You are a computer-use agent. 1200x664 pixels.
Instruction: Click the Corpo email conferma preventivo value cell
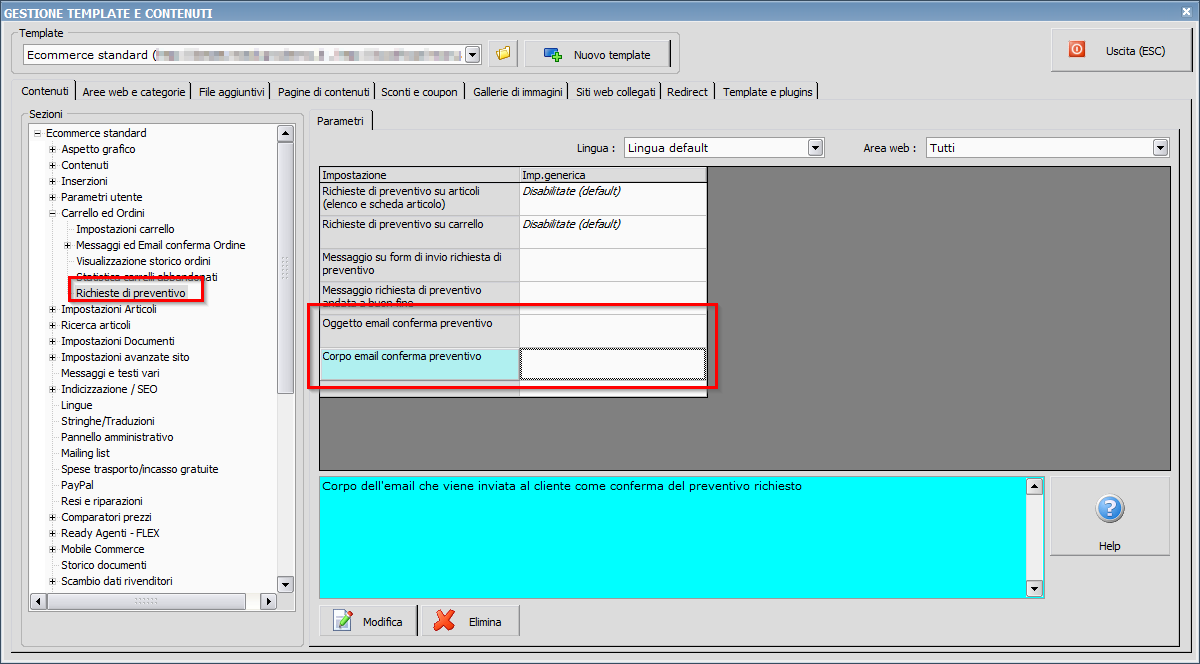pyautogui.click(x=613, y=364)
